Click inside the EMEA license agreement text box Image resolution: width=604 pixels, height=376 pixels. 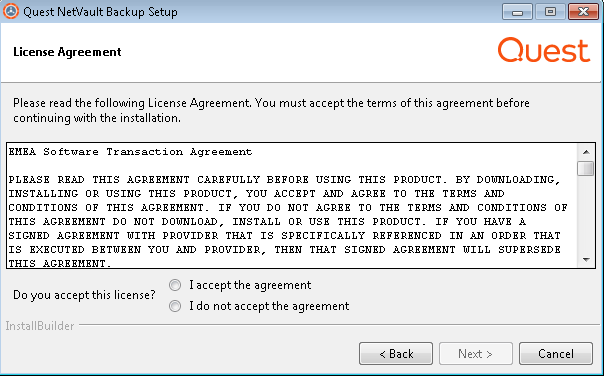tap(292, 206)
